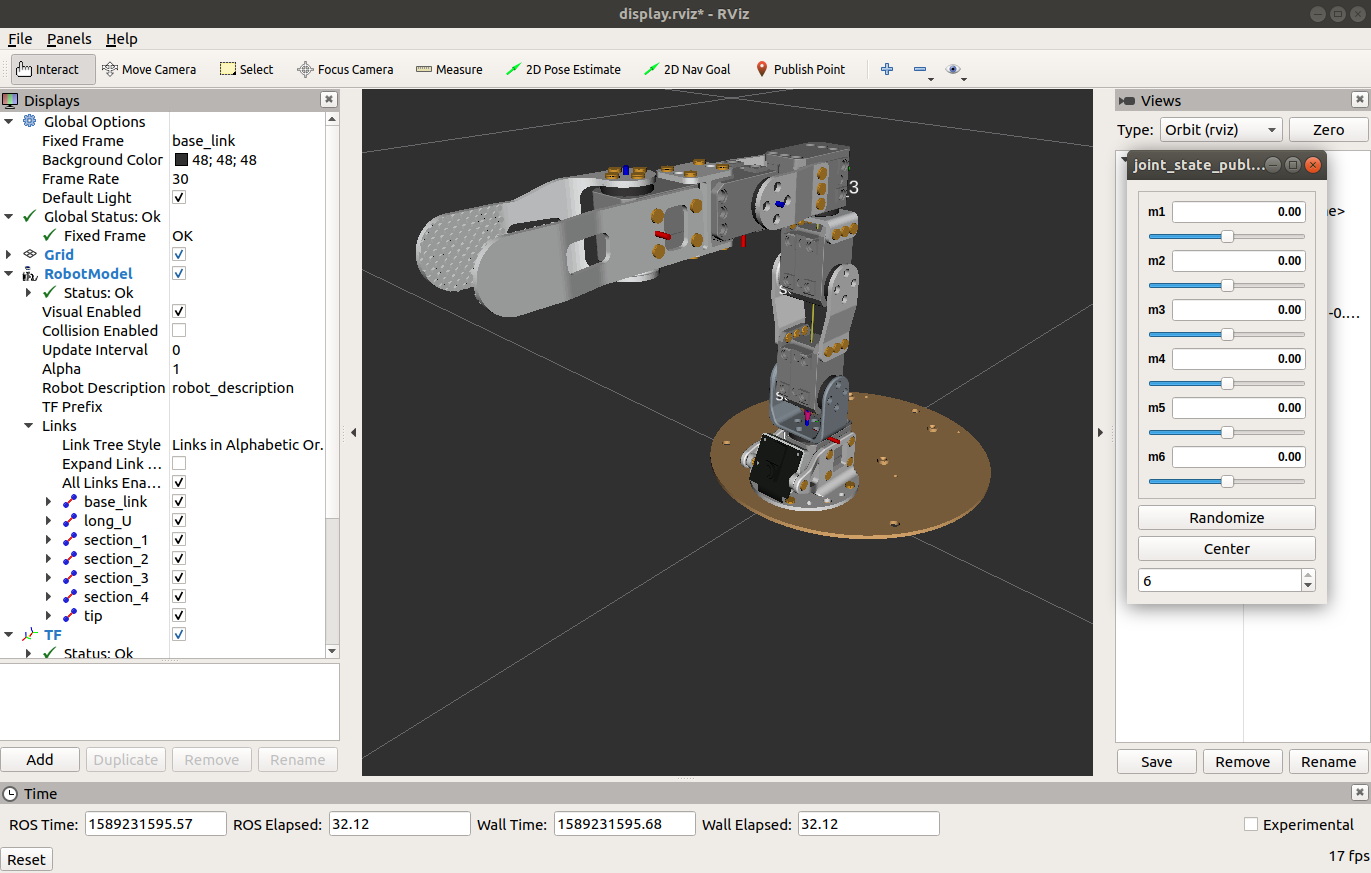Select the Move Camera tool
This screenshot has width=1371, height=873.
[x=149, y=69]
